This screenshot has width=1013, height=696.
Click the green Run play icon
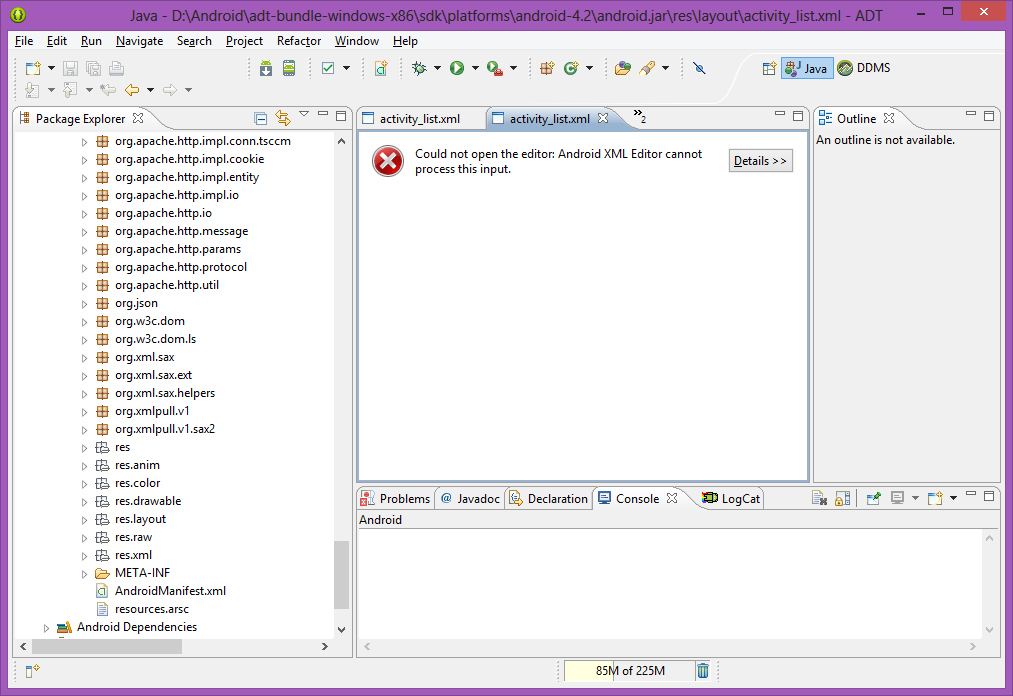[457, 68]
